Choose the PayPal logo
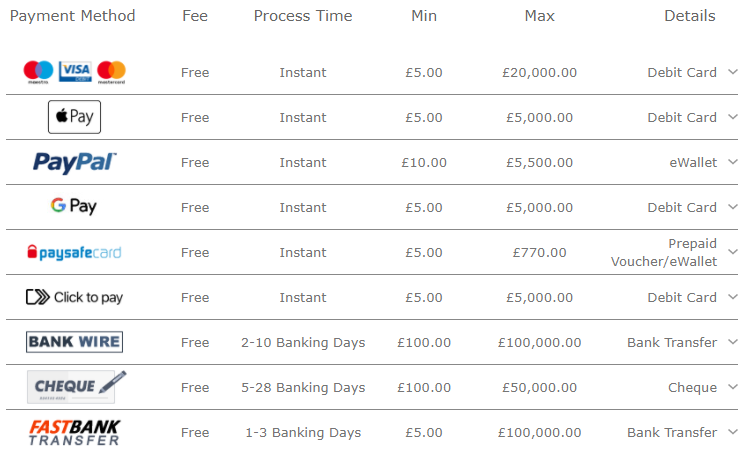The image size is (752, 454). coord(74,163)
